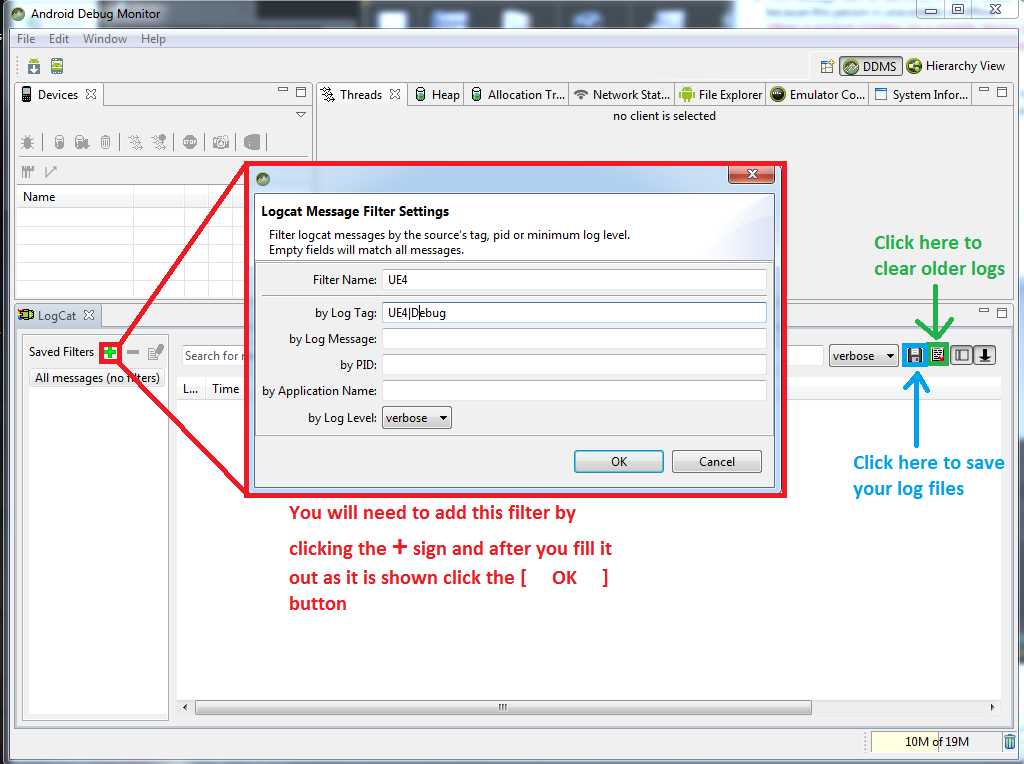Open the Edit menu
The height and width of the screenshot is (764, 1024).
click(59, 39)
